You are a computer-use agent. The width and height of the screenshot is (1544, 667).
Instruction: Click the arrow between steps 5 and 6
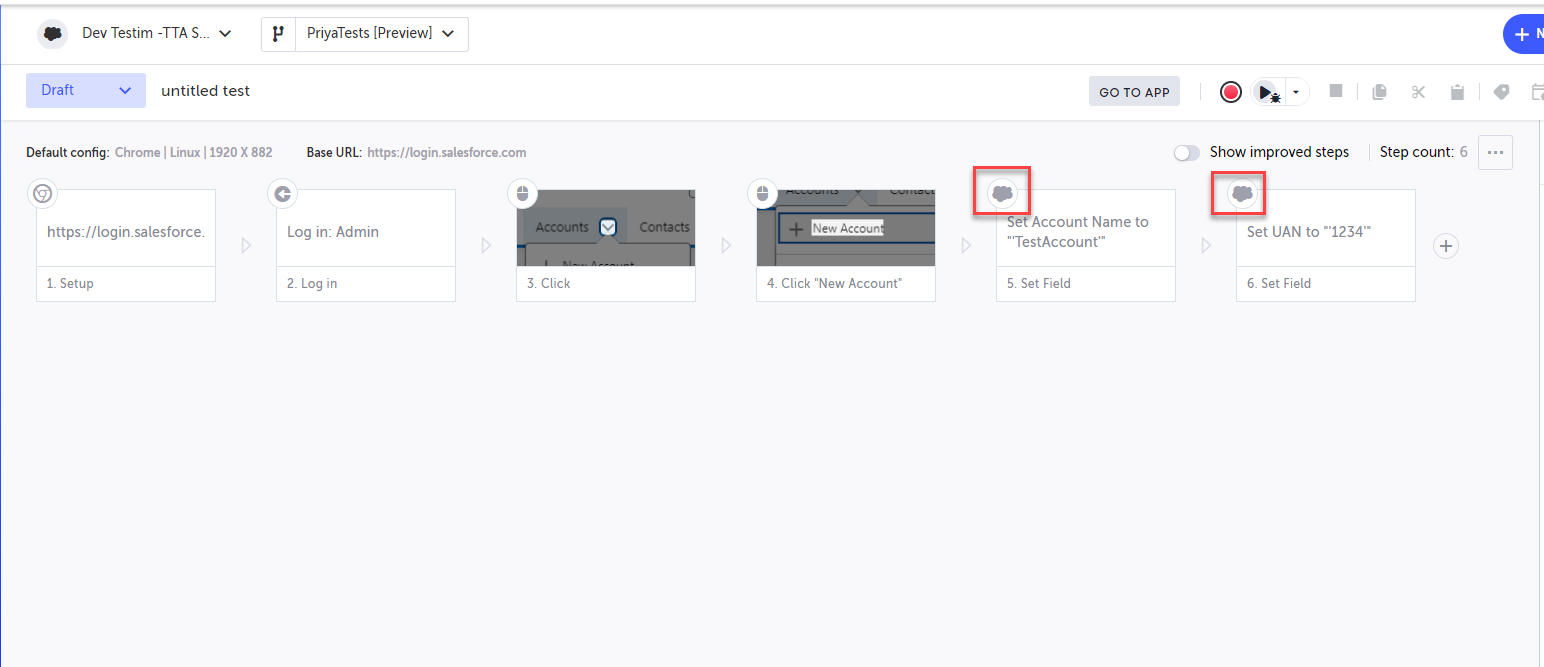click(x=1206, y=245)
